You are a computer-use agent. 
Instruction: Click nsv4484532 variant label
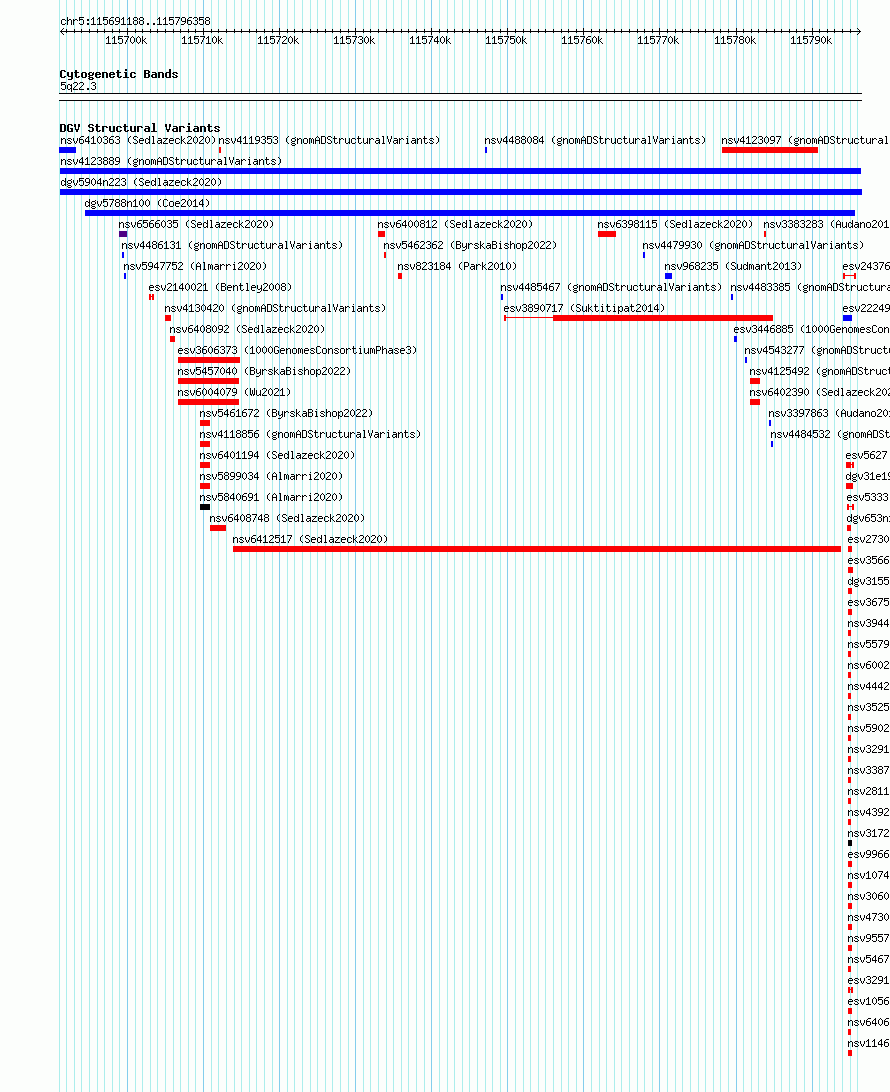pyautogui.click(x=830, y=434)
